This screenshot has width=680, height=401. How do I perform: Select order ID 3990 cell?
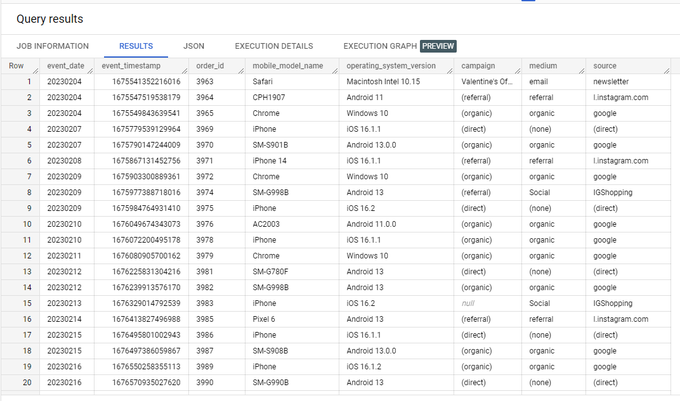[206, 381]
